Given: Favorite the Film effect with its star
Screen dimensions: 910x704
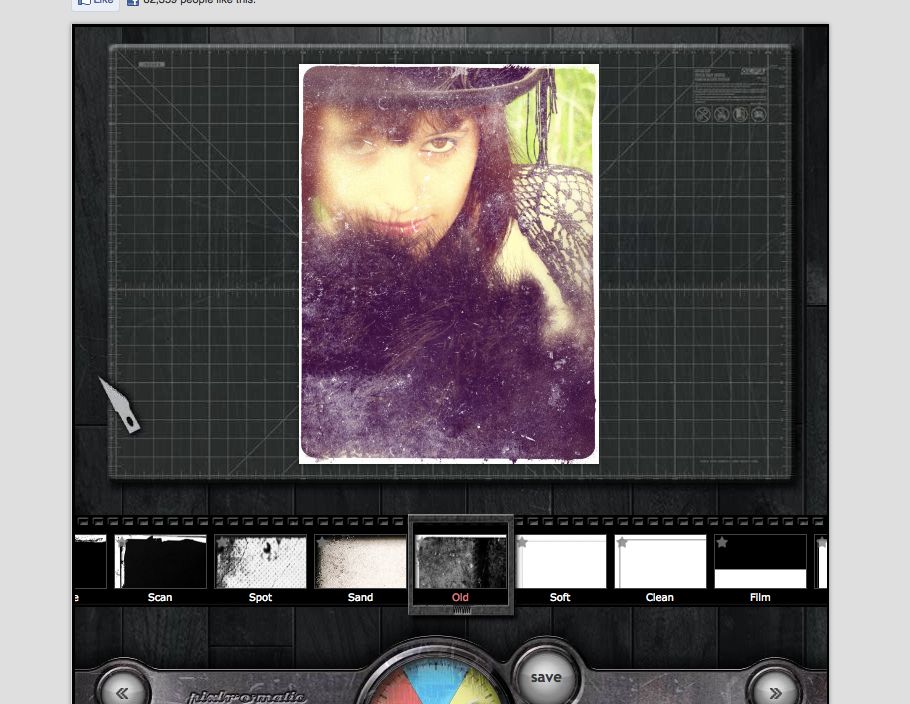Looking at the screenshot, I should click(x=721, y=541).
